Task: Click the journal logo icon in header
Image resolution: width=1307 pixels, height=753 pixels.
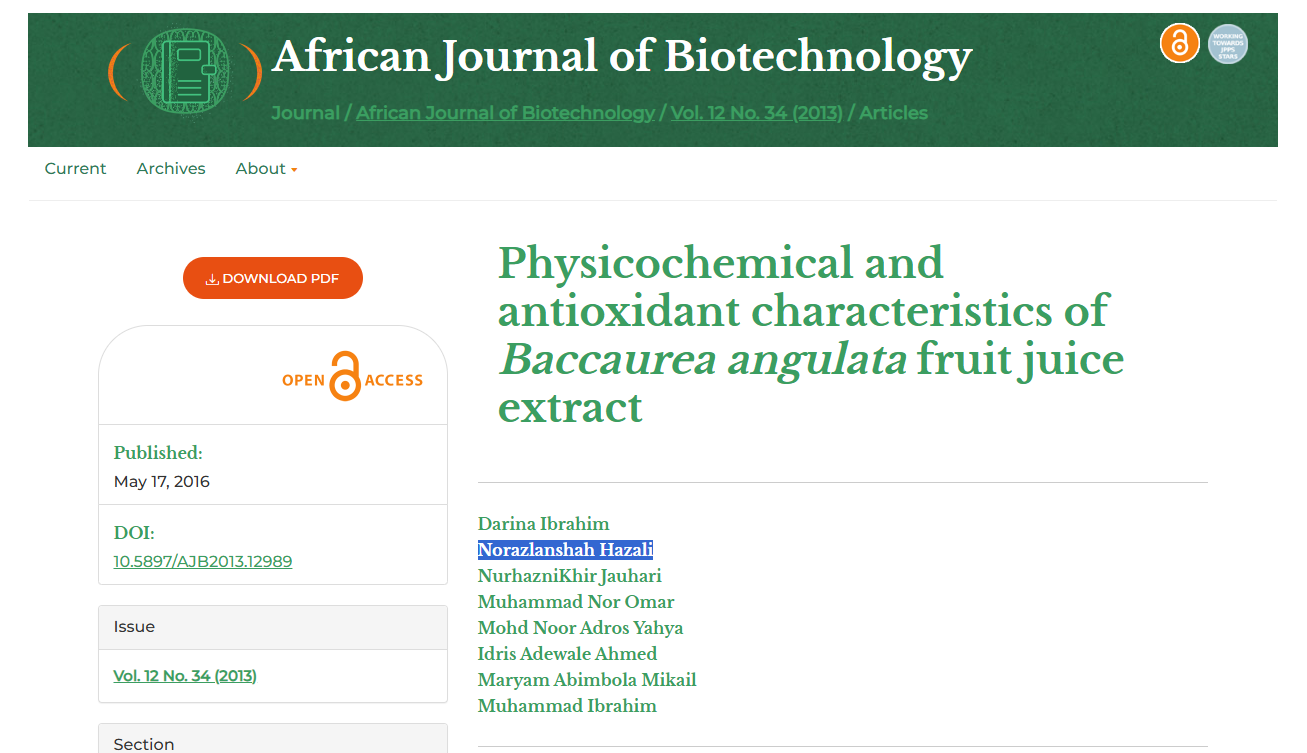Action: (x=185, y=70)
